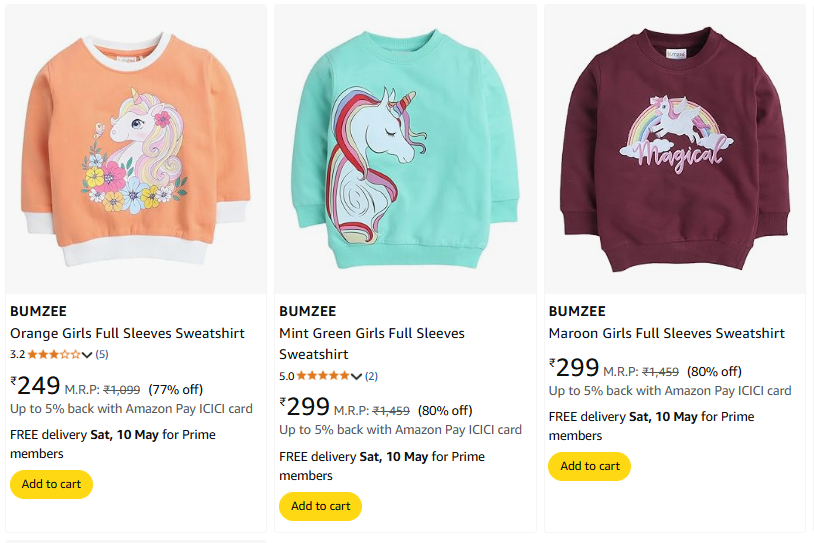Screen dimensions: 814x543
Task: Click the BUMZEE brand name above the orange sweatshirt
Action: 38,311
